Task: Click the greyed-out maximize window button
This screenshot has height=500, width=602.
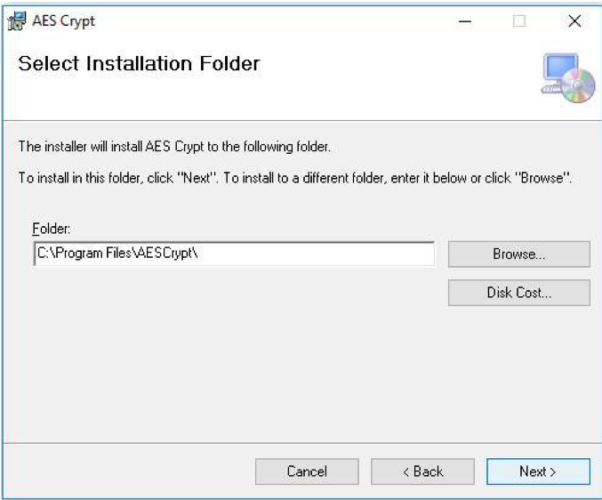Action: point(520,21)
